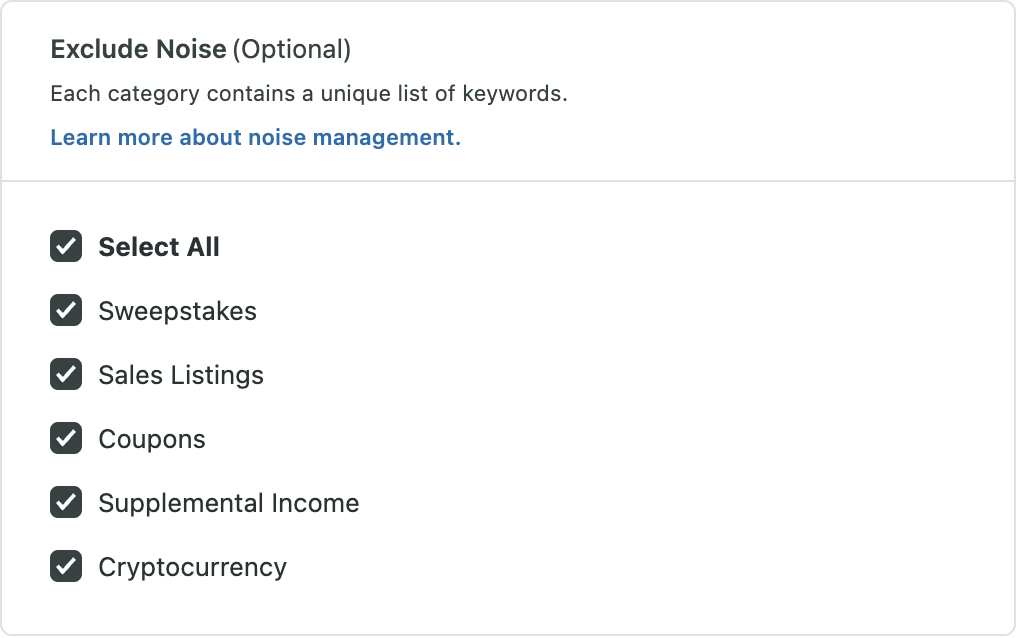This screenshot has height=638, width=1016.
Task: Click the Coupons label text
Action: tap(152, 440)
